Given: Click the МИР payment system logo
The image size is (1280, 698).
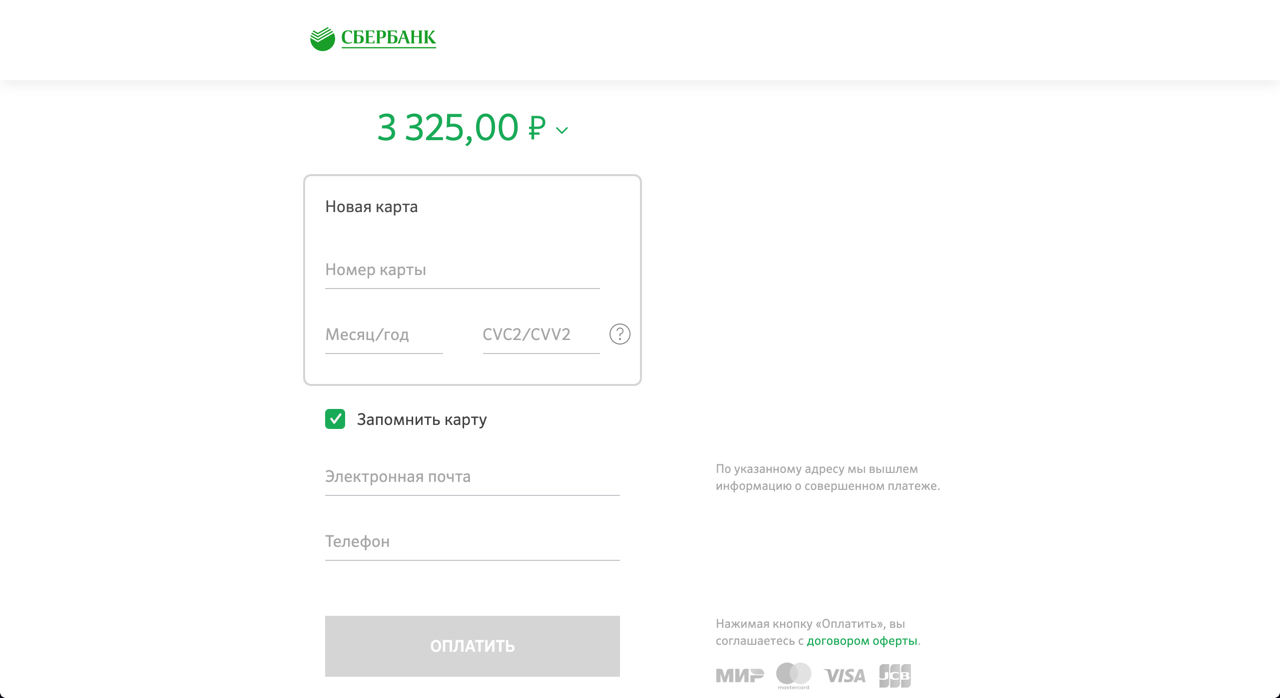Looking at the screenshot, I should [x=739, y=676].
